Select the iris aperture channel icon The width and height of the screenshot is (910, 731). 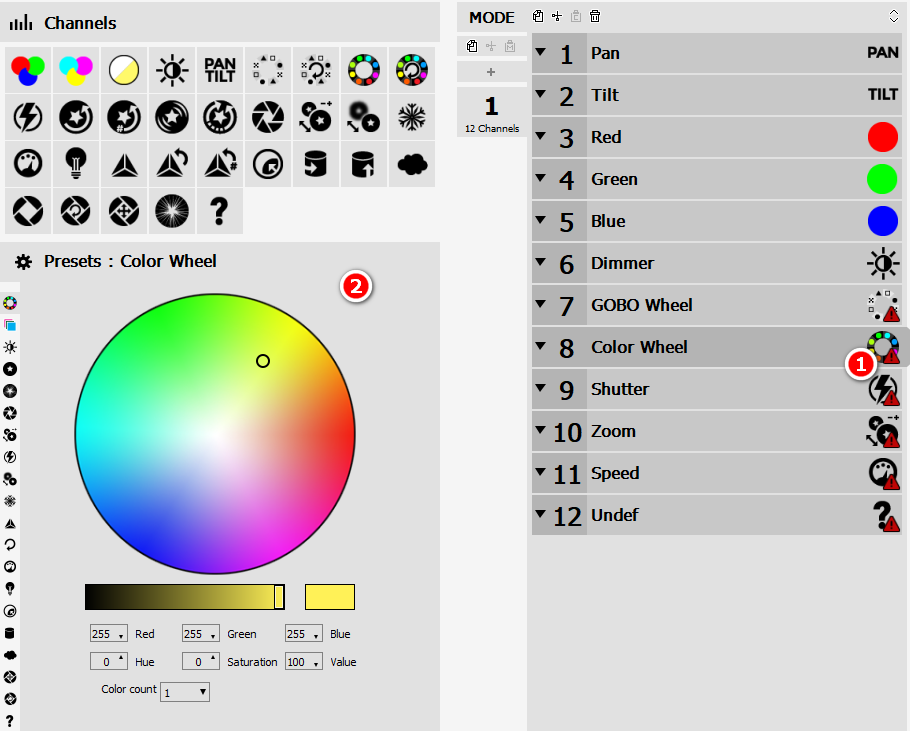click(x=267, y=117)
